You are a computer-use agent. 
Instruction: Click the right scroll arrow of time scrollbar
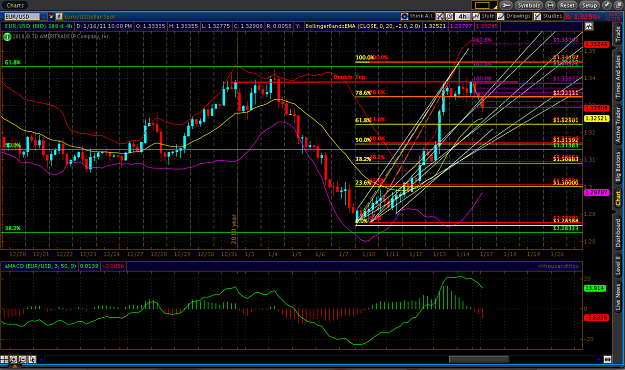[x=598, y=360]
